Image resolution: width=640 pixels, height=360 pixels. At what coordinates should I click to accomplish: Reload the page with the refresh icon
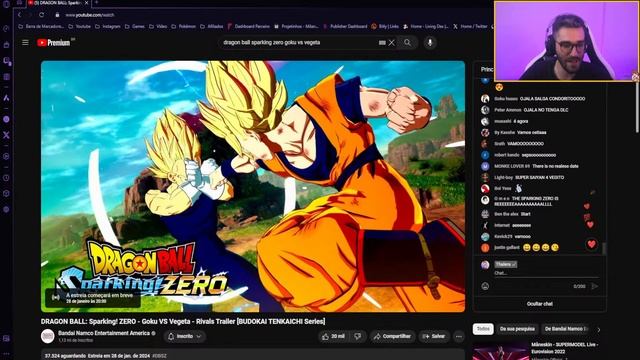[x=42, y=15]
